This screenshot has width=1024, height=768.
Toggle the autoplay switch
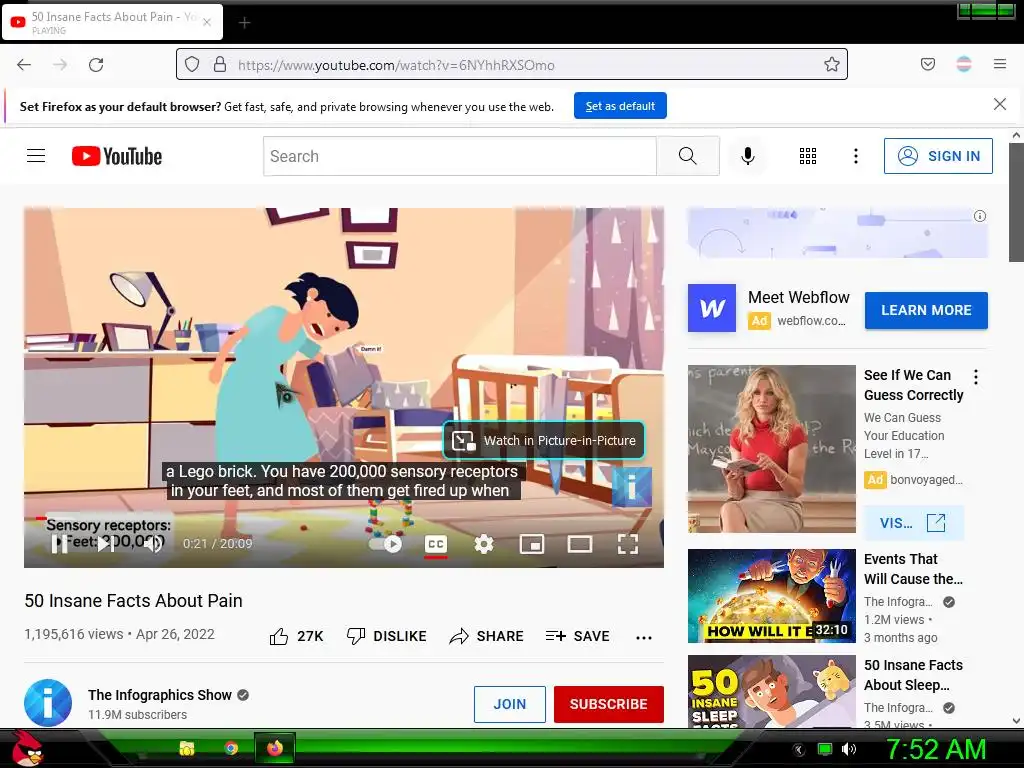(385, 543)
